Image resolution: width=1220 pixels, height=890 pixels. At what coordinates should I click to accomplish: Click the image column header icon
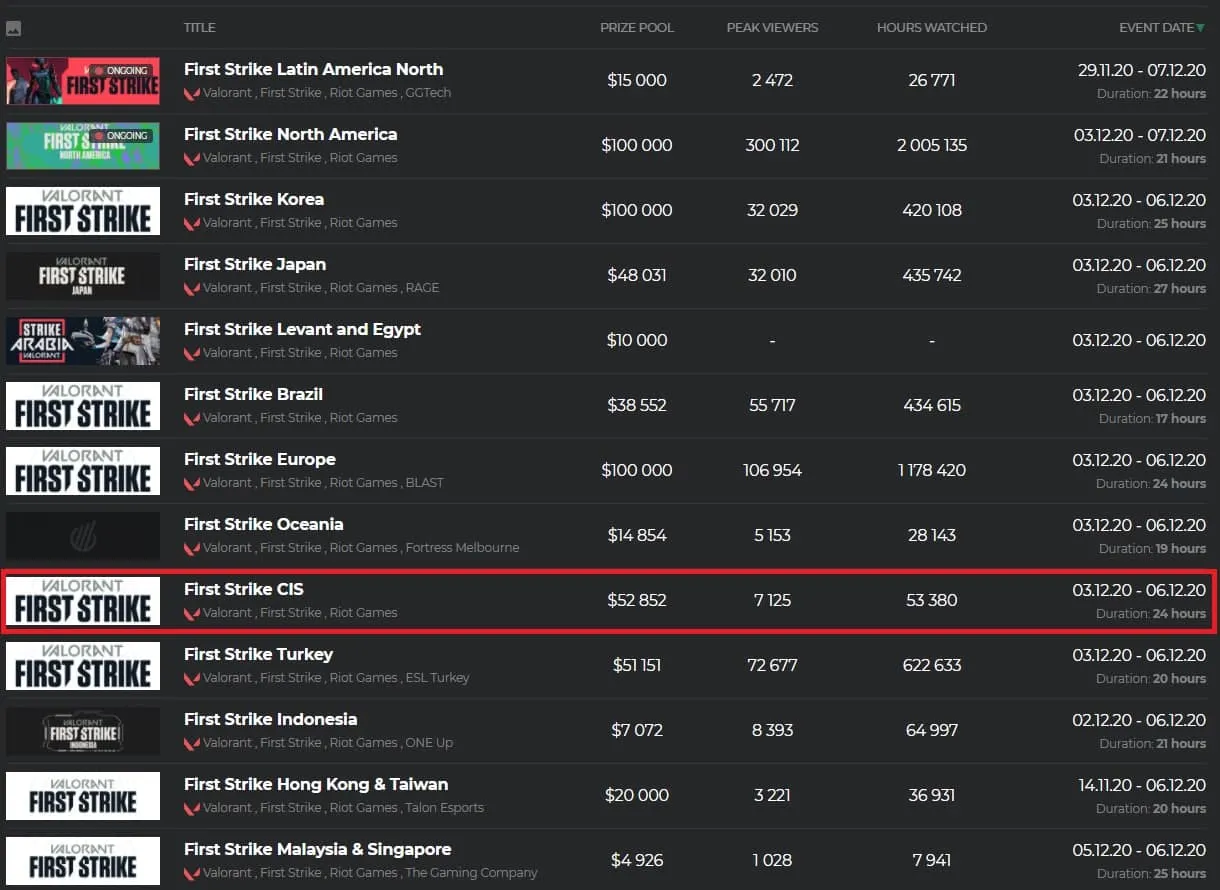point(14,29)
